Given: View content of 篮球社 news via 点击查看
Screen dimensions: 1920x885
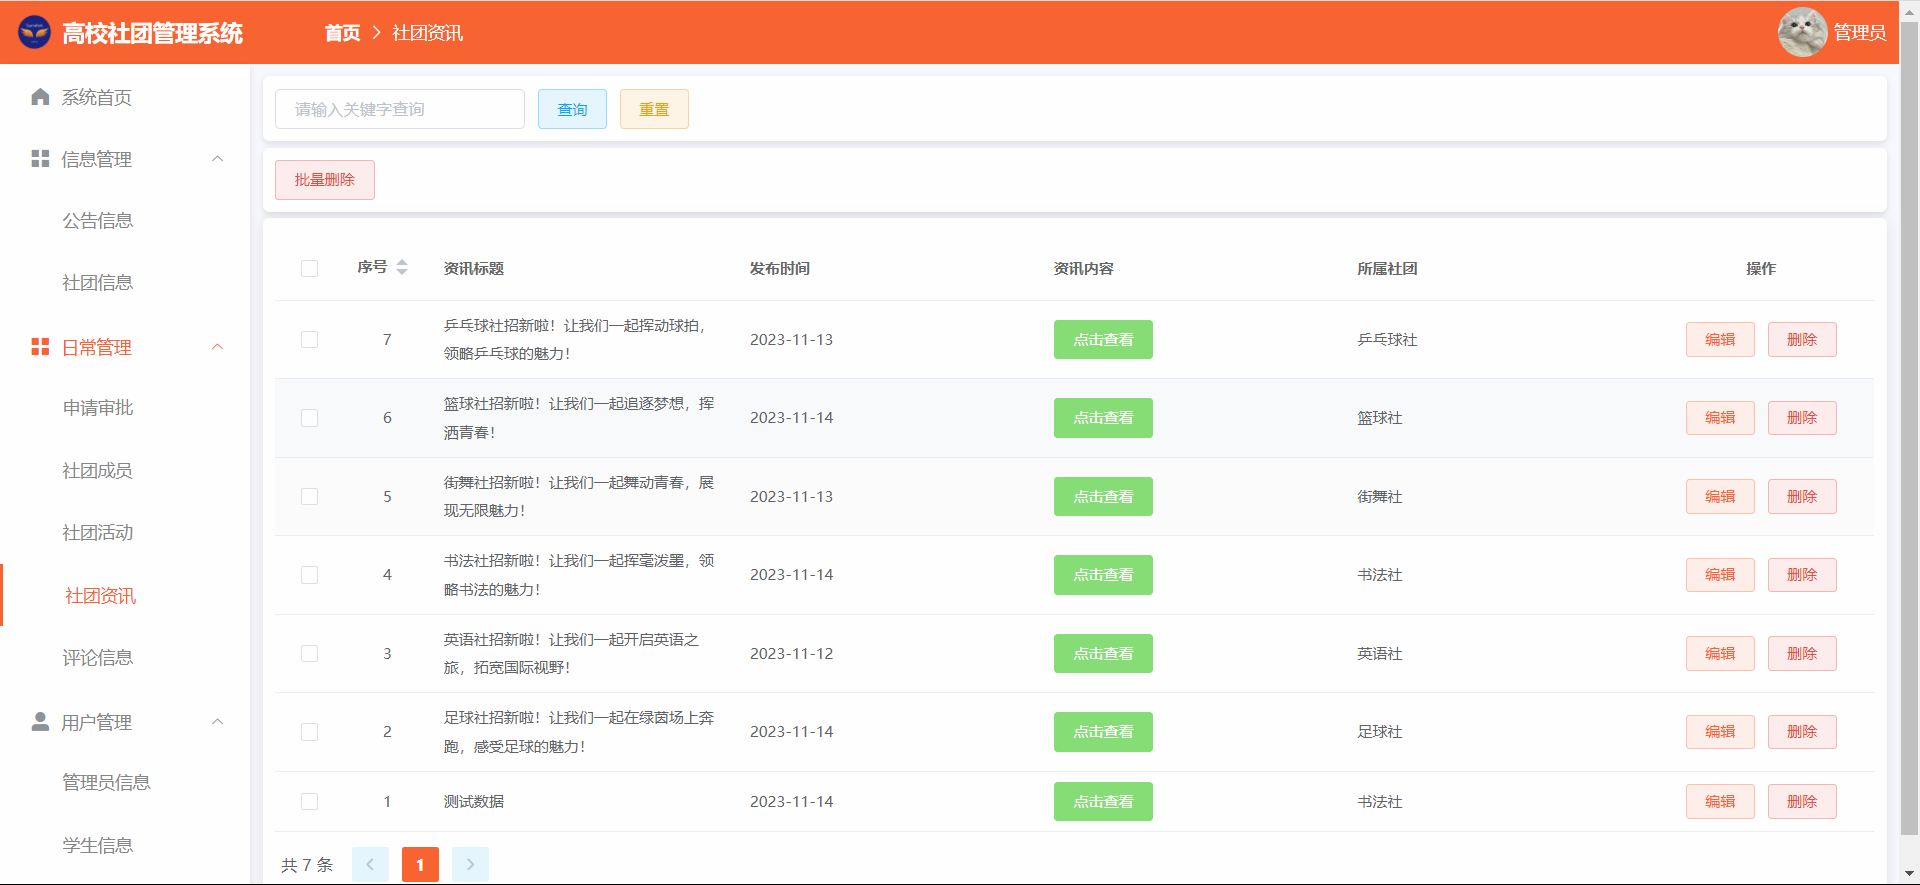Looking at the screenshot, I should 1103,418.
